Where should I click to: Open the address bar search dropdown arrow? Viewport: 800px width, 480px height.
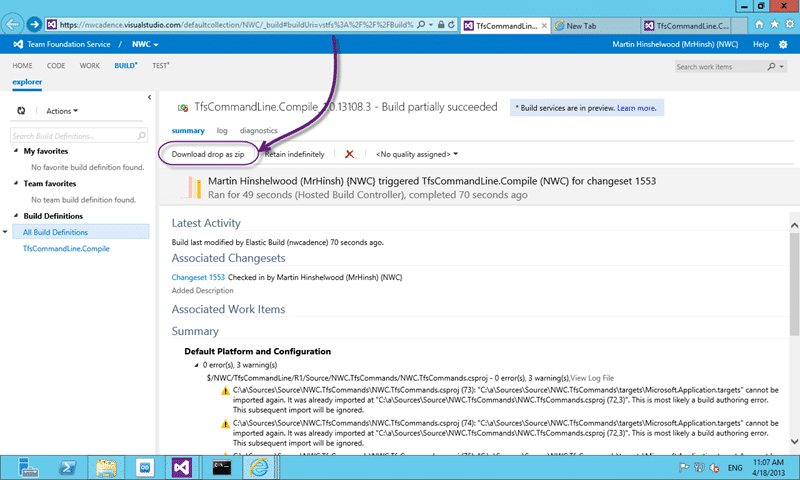pyautogui.click(x=431, y=24)
